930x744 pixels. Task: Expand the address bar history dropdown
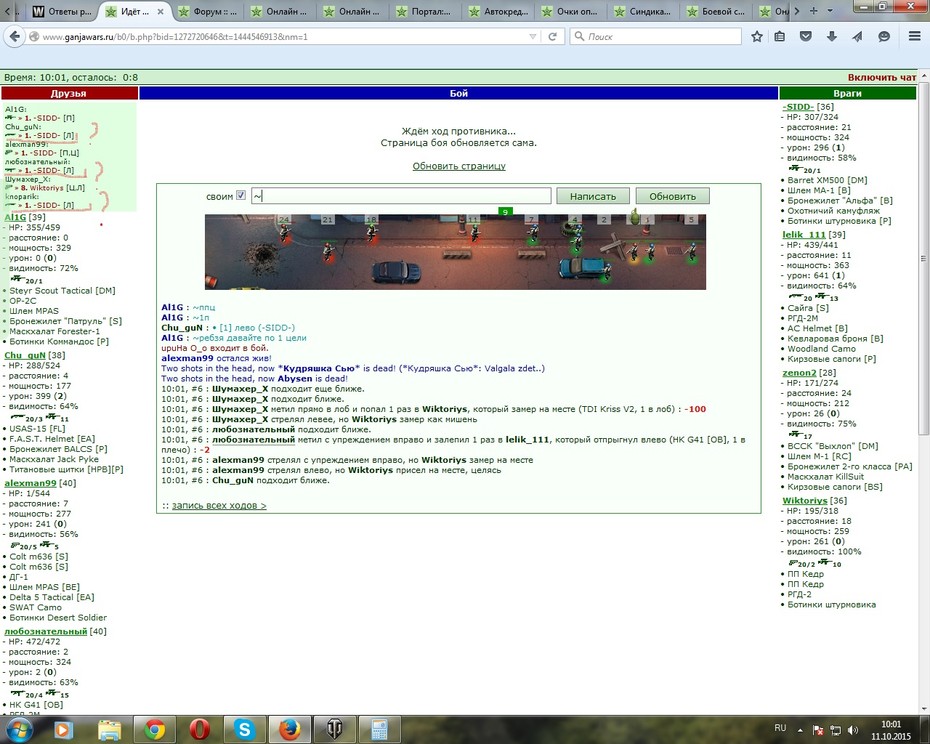tap(533, 37)
